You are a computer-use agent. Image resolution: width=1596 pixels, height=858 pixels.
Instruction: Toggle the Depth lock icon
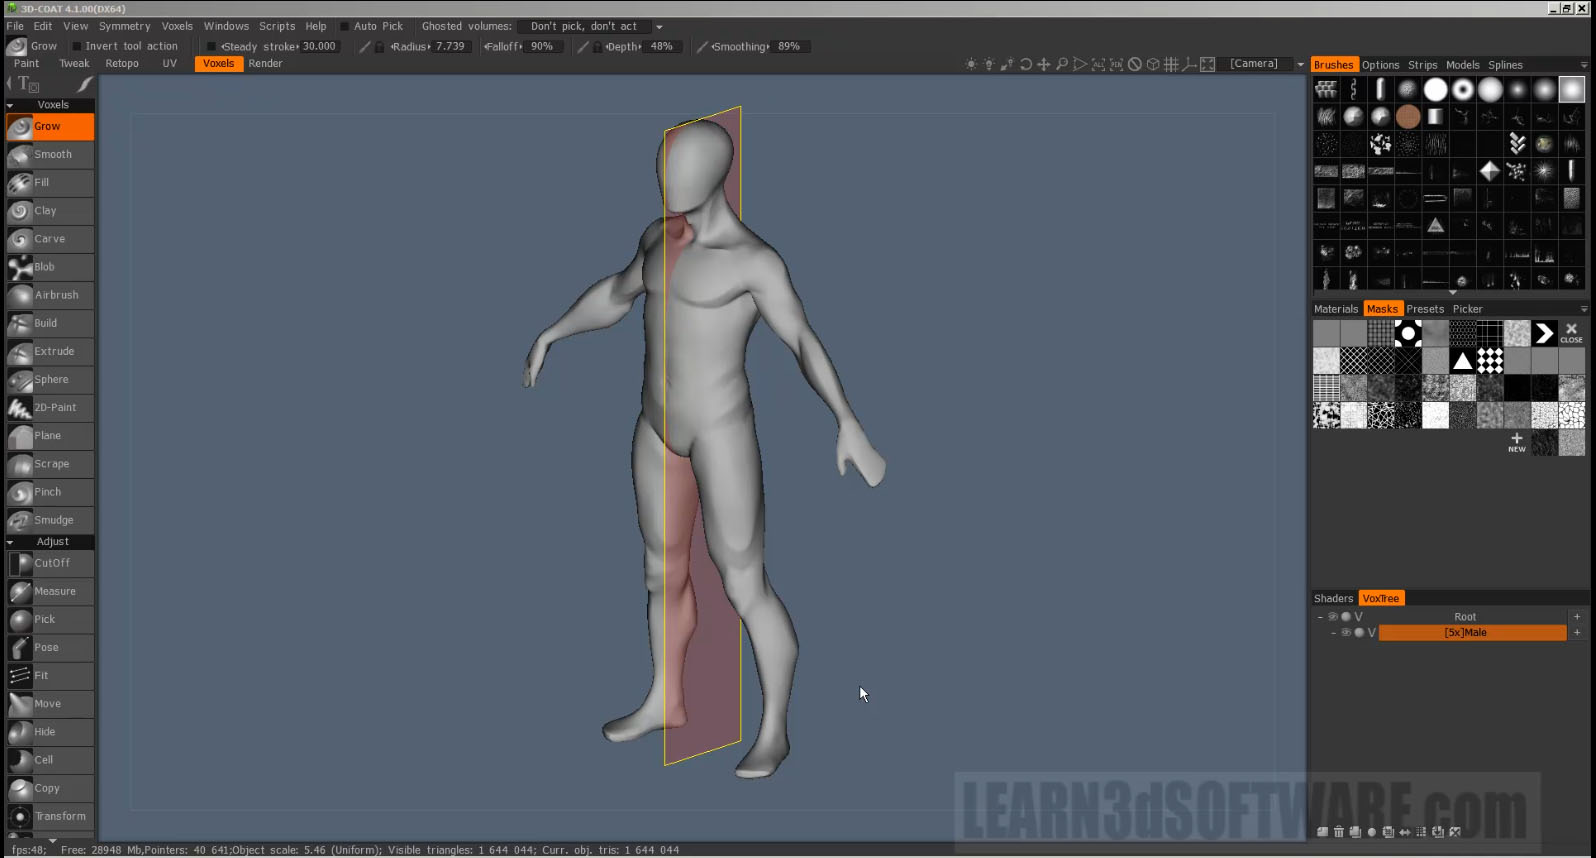(x=598, y=47)
